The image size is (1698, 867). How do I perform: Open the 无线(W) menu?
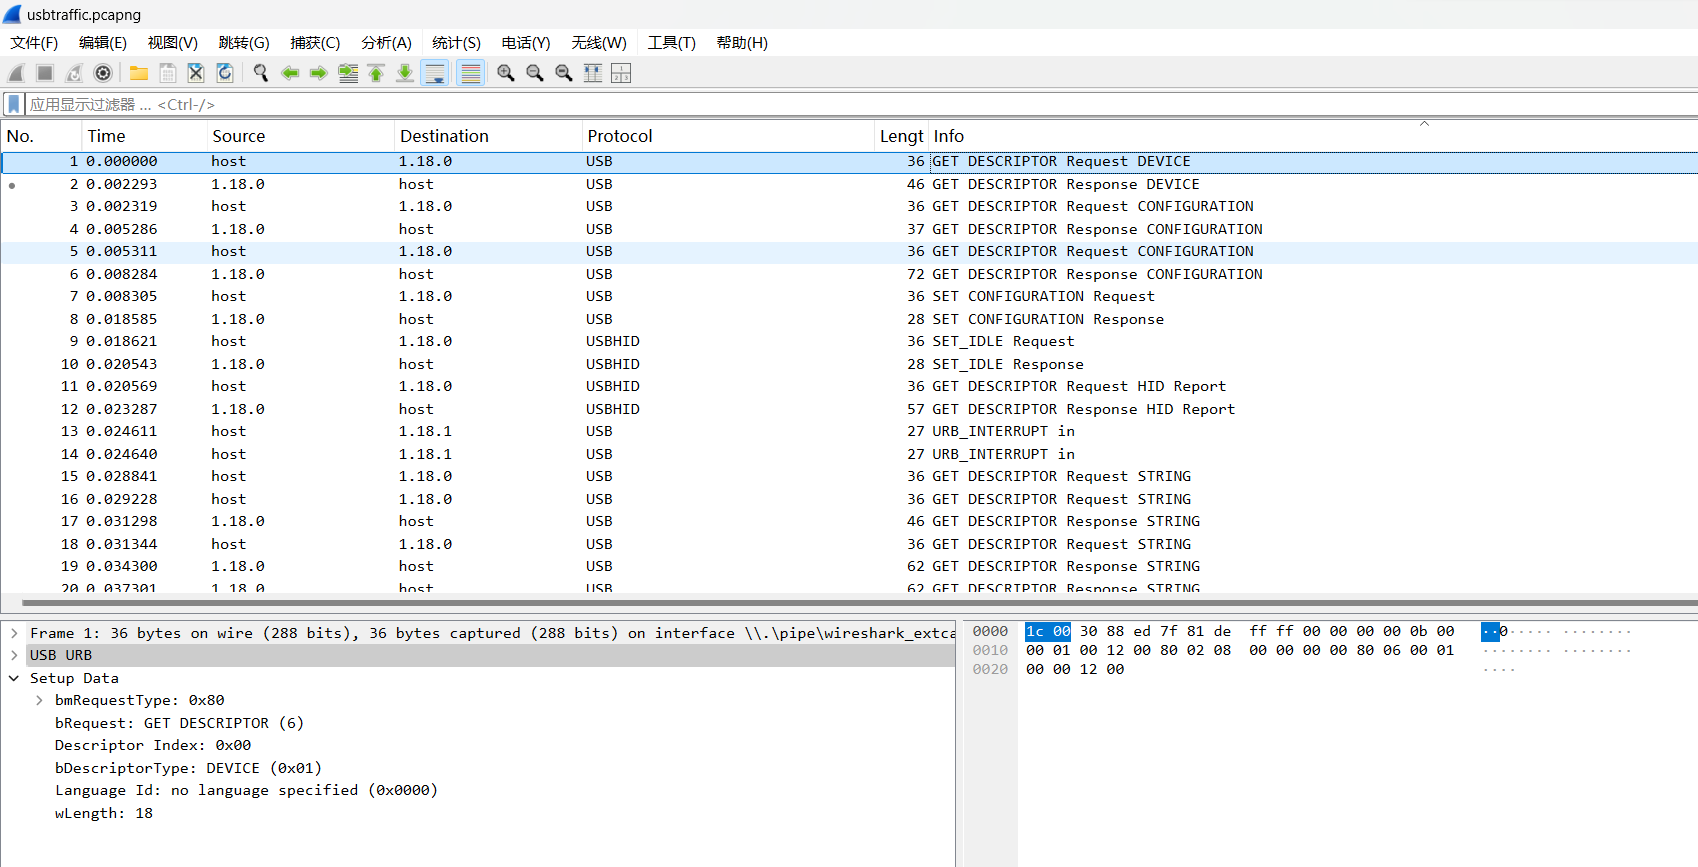(x=599, y=43)
